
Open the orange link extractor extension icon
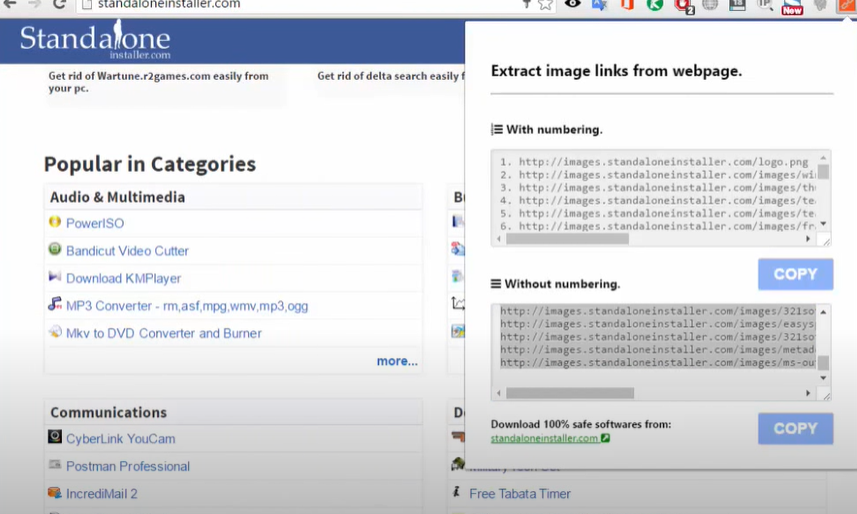click(x=846, y=5)
